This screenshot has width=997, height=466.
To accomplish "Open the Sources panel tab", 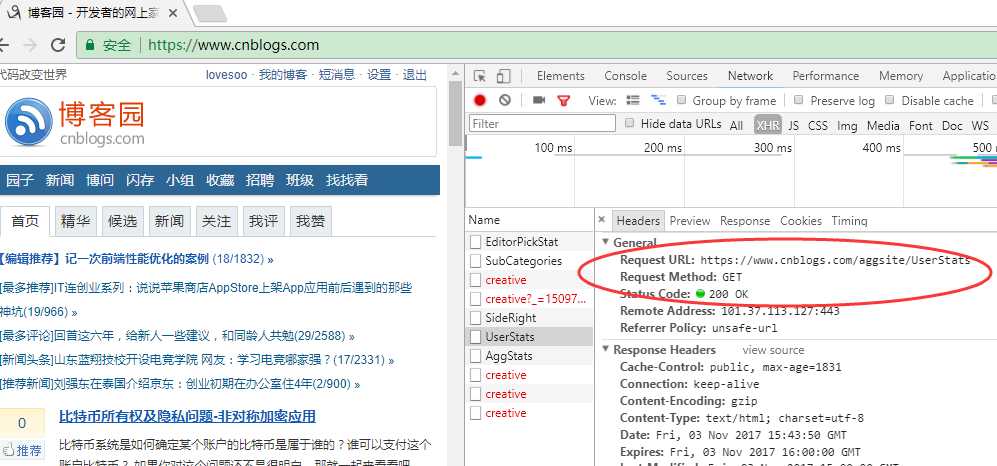I will pos(687,76).
